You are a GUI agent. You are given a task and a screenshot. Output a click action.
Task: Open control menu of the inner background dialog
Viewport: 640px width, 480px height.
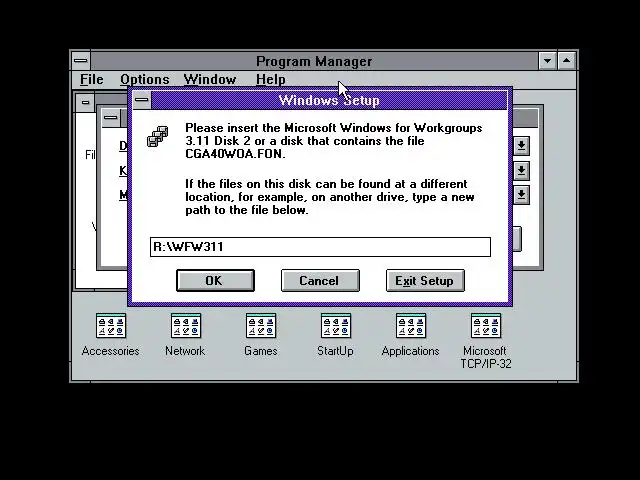click(111, 118)
